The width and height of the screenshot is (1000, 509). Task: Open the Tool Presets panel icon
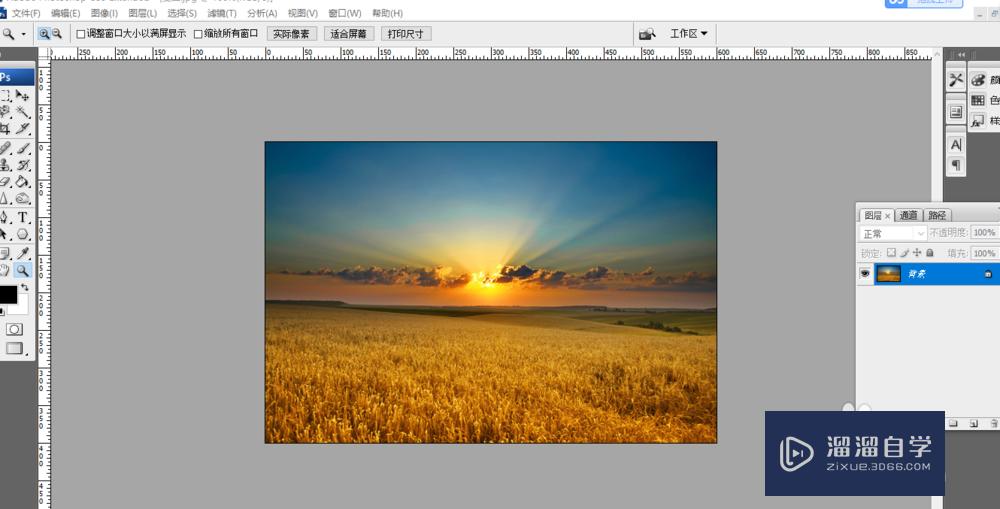(x=955, y=80)
